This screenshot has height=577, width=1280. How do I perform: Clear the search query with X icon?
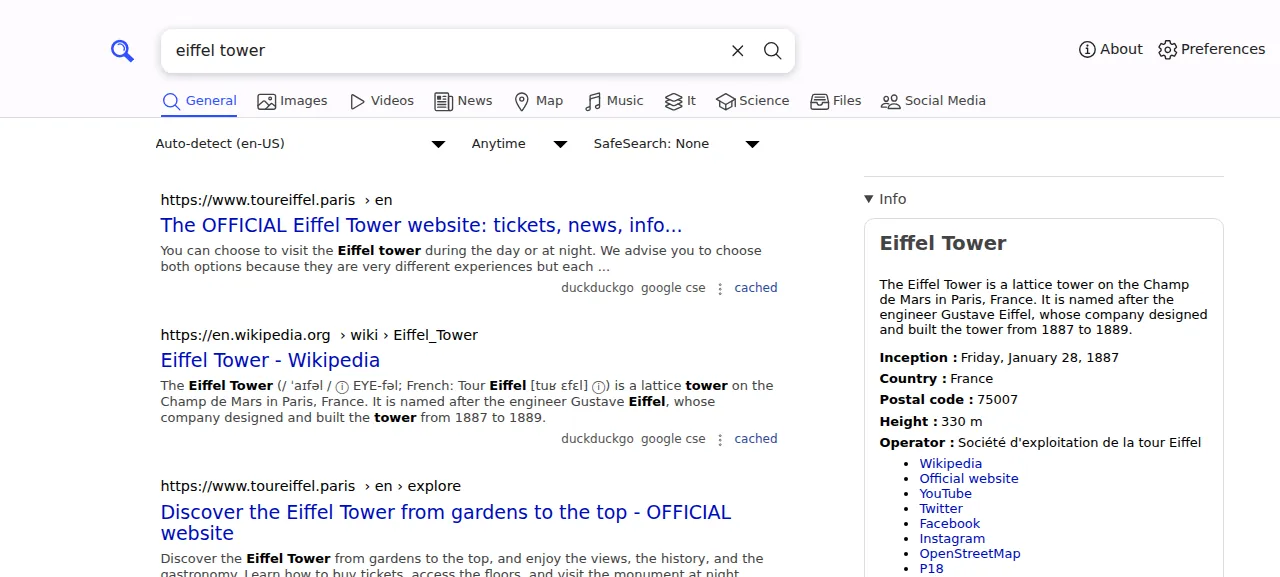pyautogui.click(x=738, y=51)
